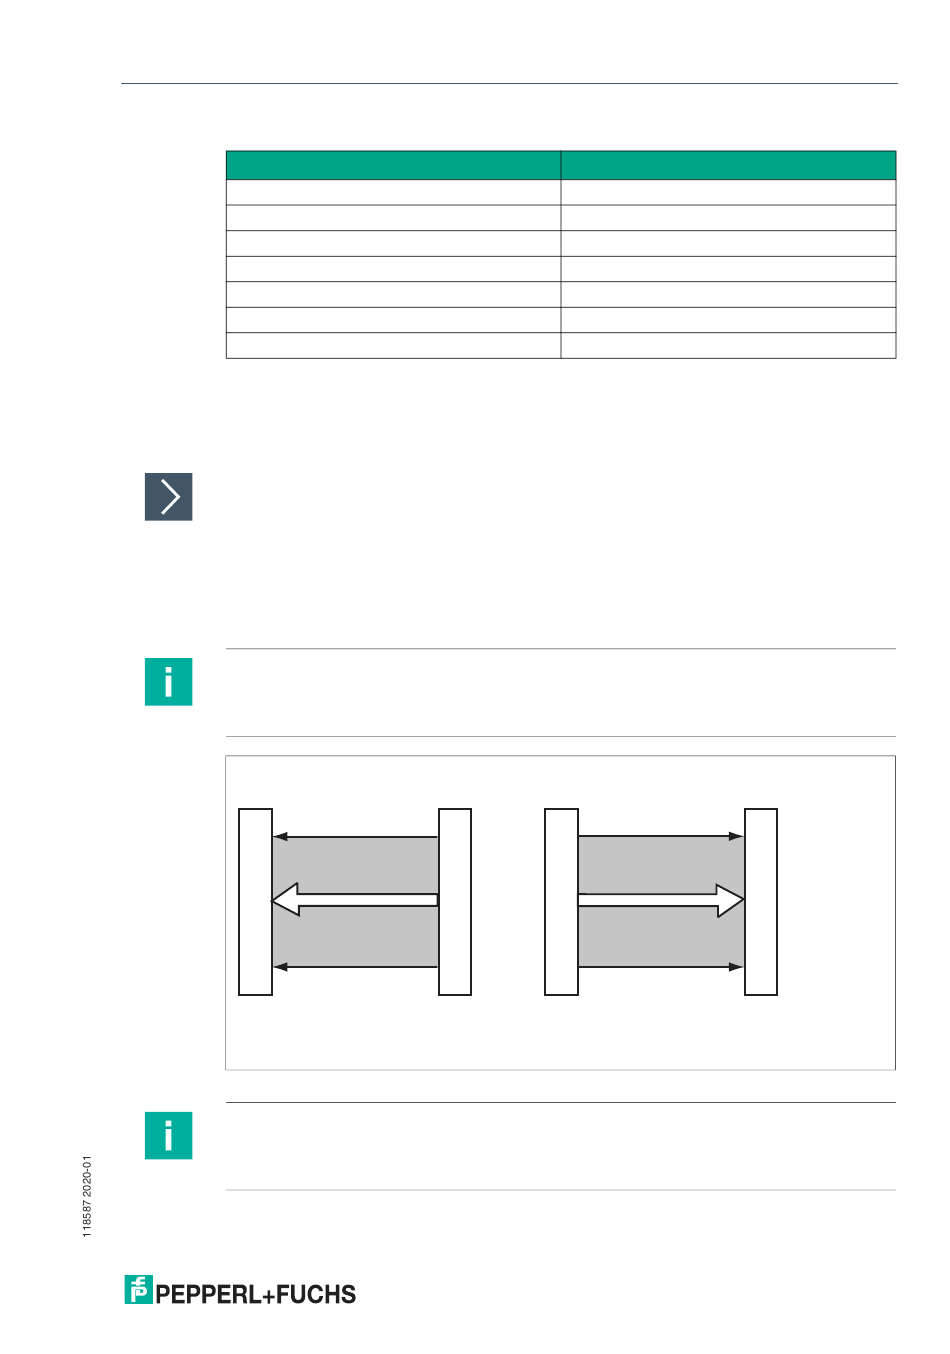
Task: Click the last row's right table cell
Action: click(x=728, y=345)
